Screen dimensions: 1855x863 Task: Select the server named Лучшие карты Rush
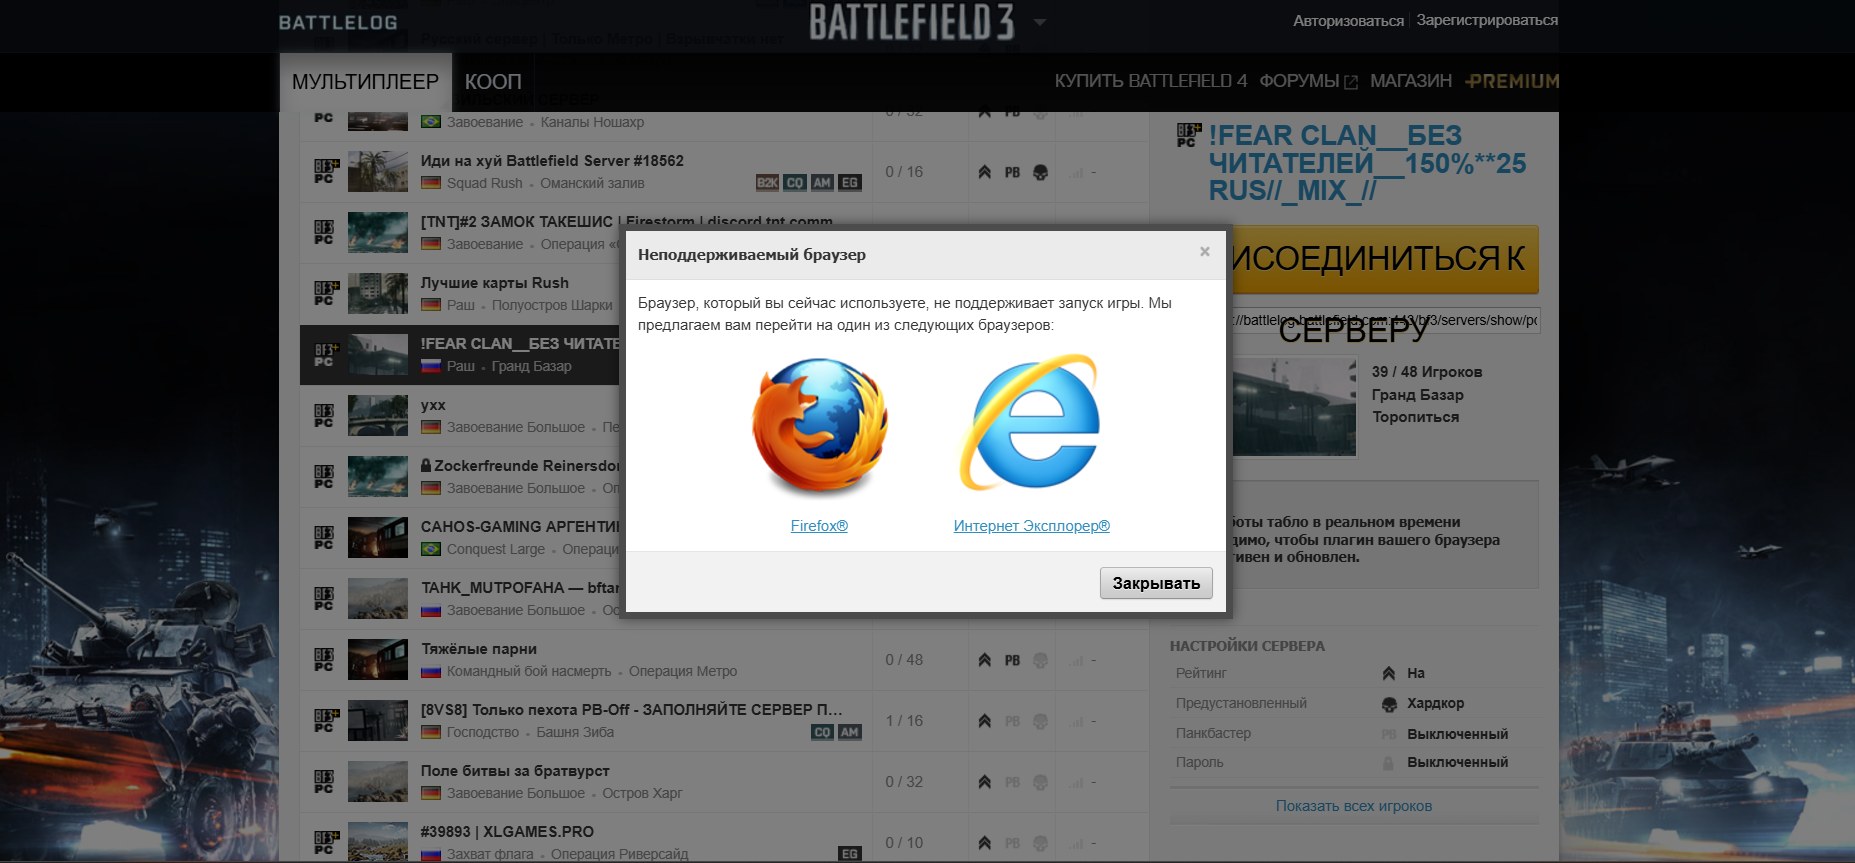(495, 283)
